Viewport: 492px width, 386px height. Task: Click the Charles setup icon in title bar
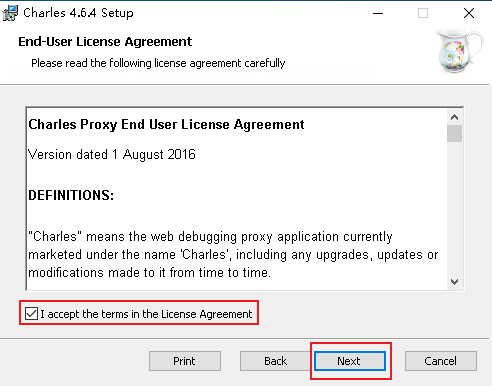pos(10,13)
